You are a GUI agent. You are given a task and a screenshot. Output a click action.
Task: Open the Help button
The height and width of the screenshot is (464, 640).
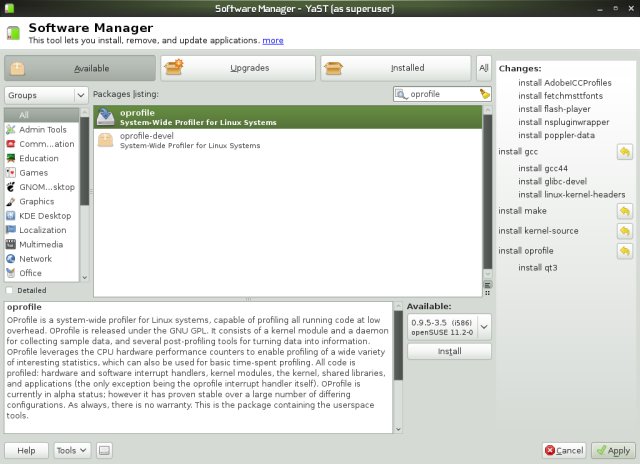[x=27, y=451]
